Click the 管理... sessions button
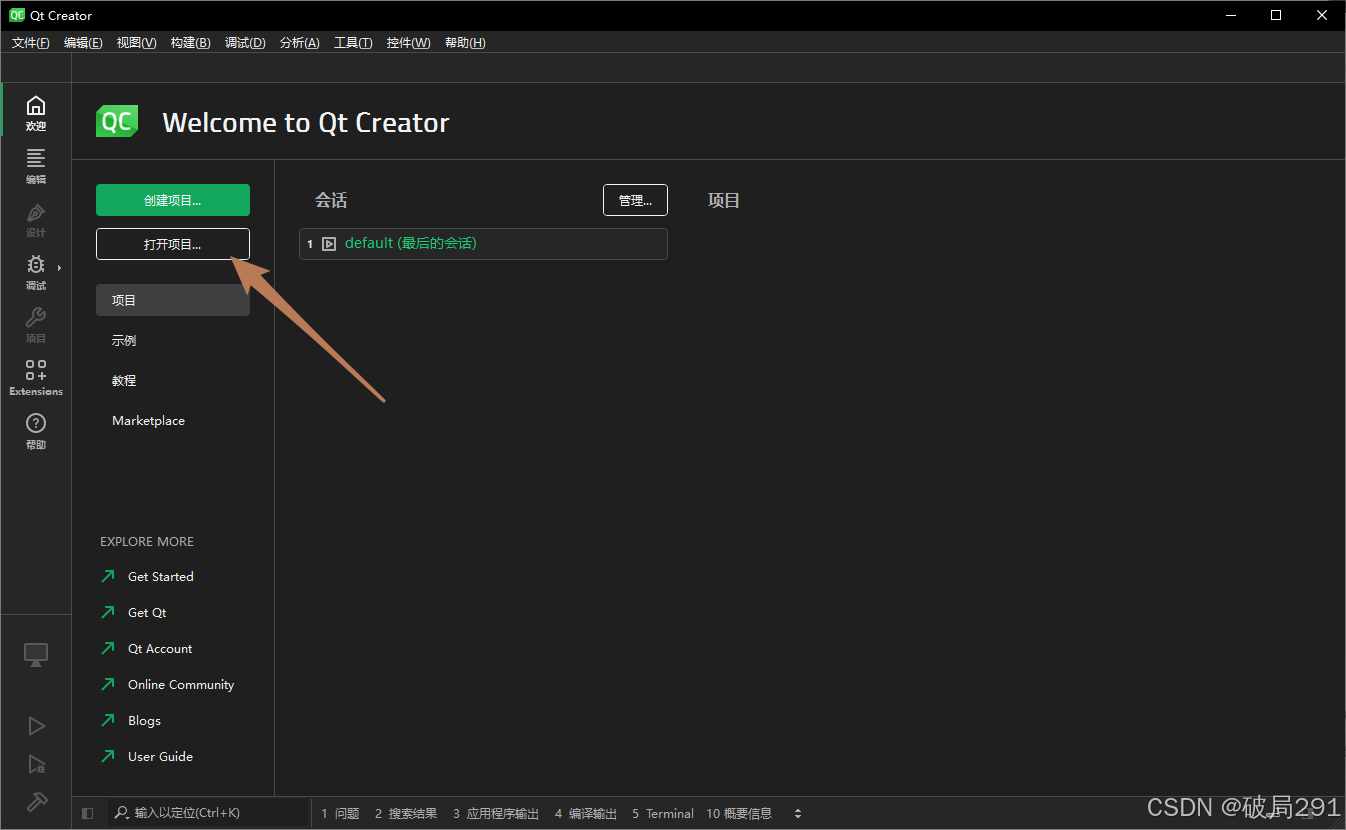 (x=635, y=200)
